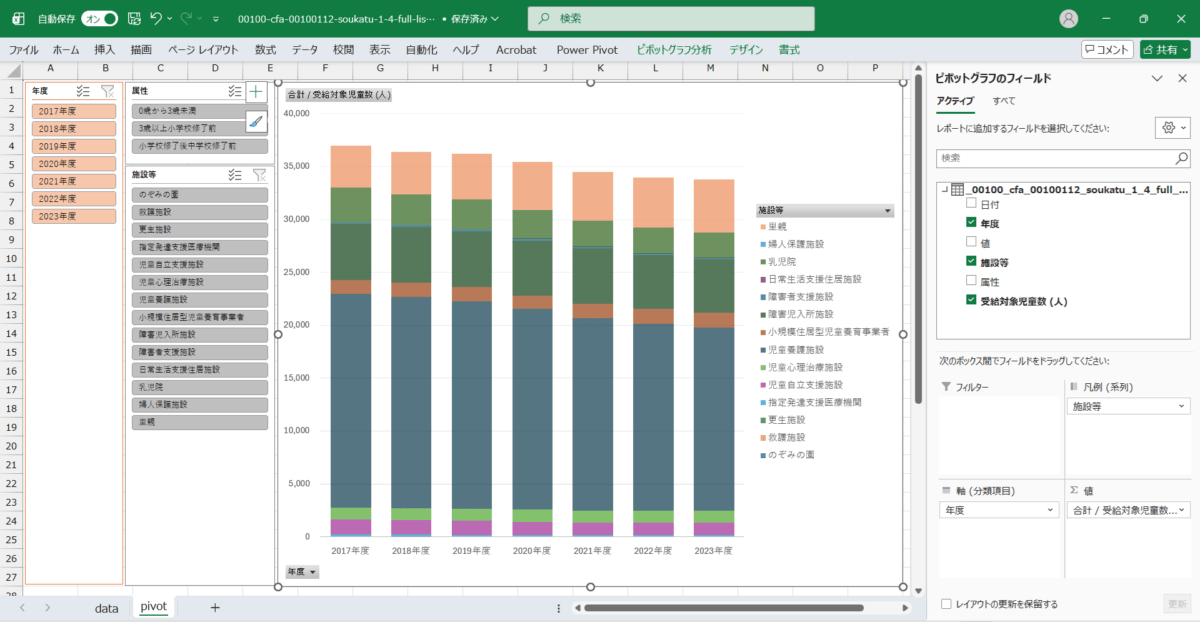
Task: Clear filter on 施設等 slicer
Action: (259, 174)
